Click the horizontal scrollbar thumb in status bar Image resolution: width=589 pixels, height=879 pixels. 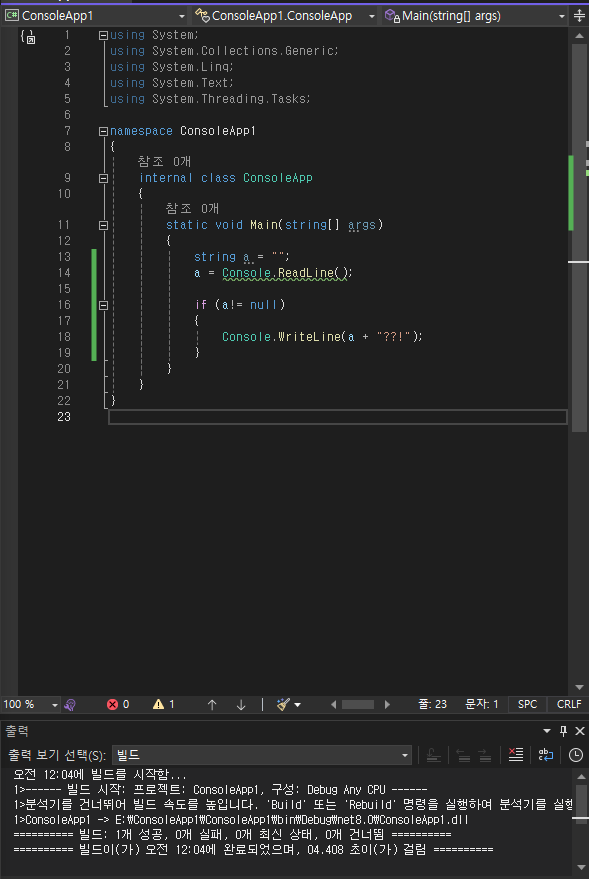pyautogui.click(x=358, y=705)
